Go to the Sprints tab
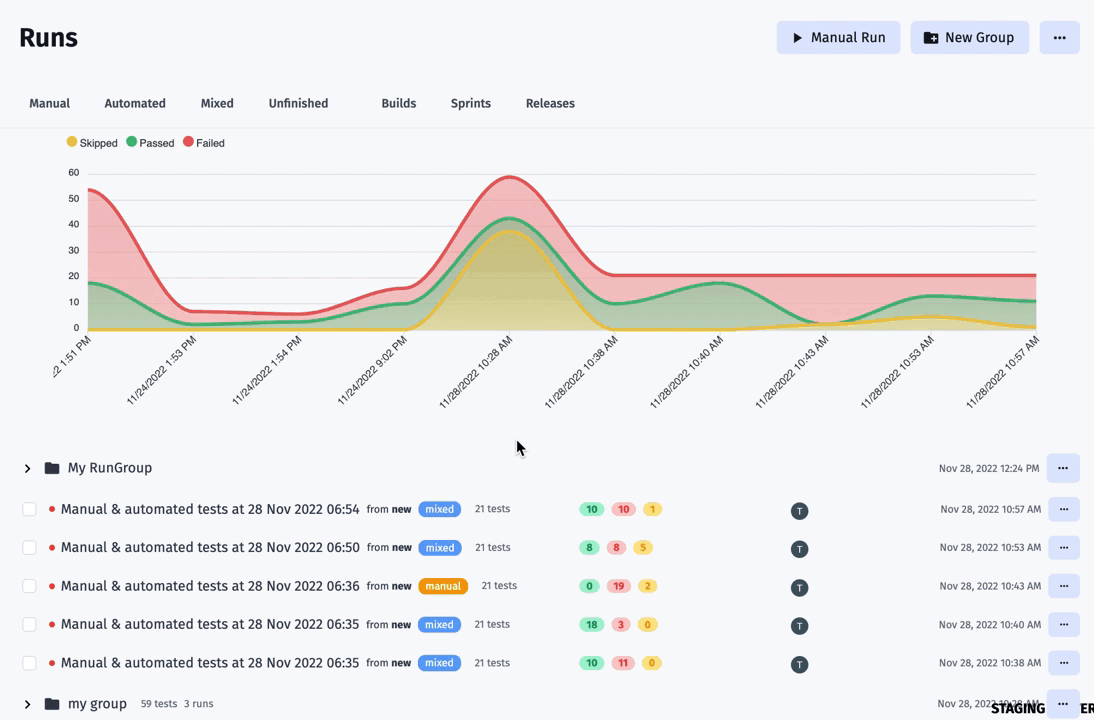Viewport: 1094px width, 720px height. 470,103
